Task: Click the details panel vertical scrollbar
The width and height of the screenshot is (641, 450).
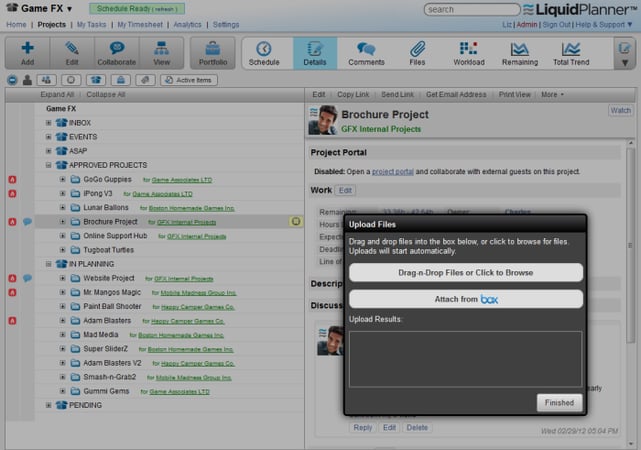Action: tap(630, 245)
